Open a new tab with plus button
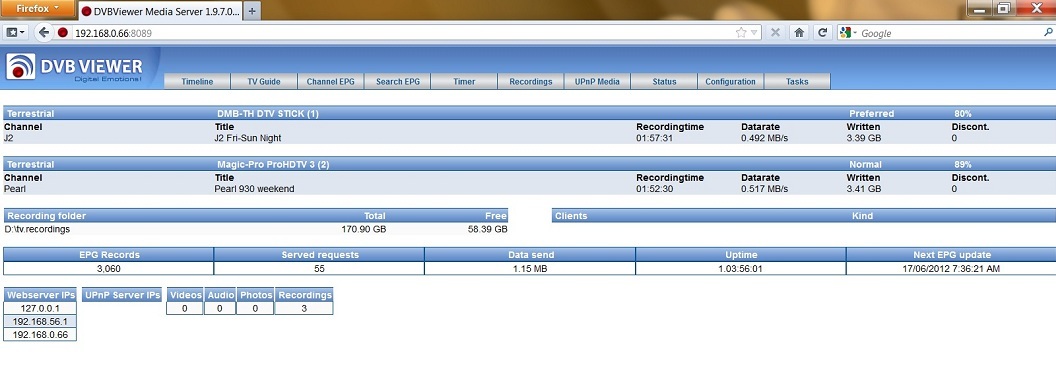The height and width of the screenshot is (370, 1056). [x=252, y=11]
